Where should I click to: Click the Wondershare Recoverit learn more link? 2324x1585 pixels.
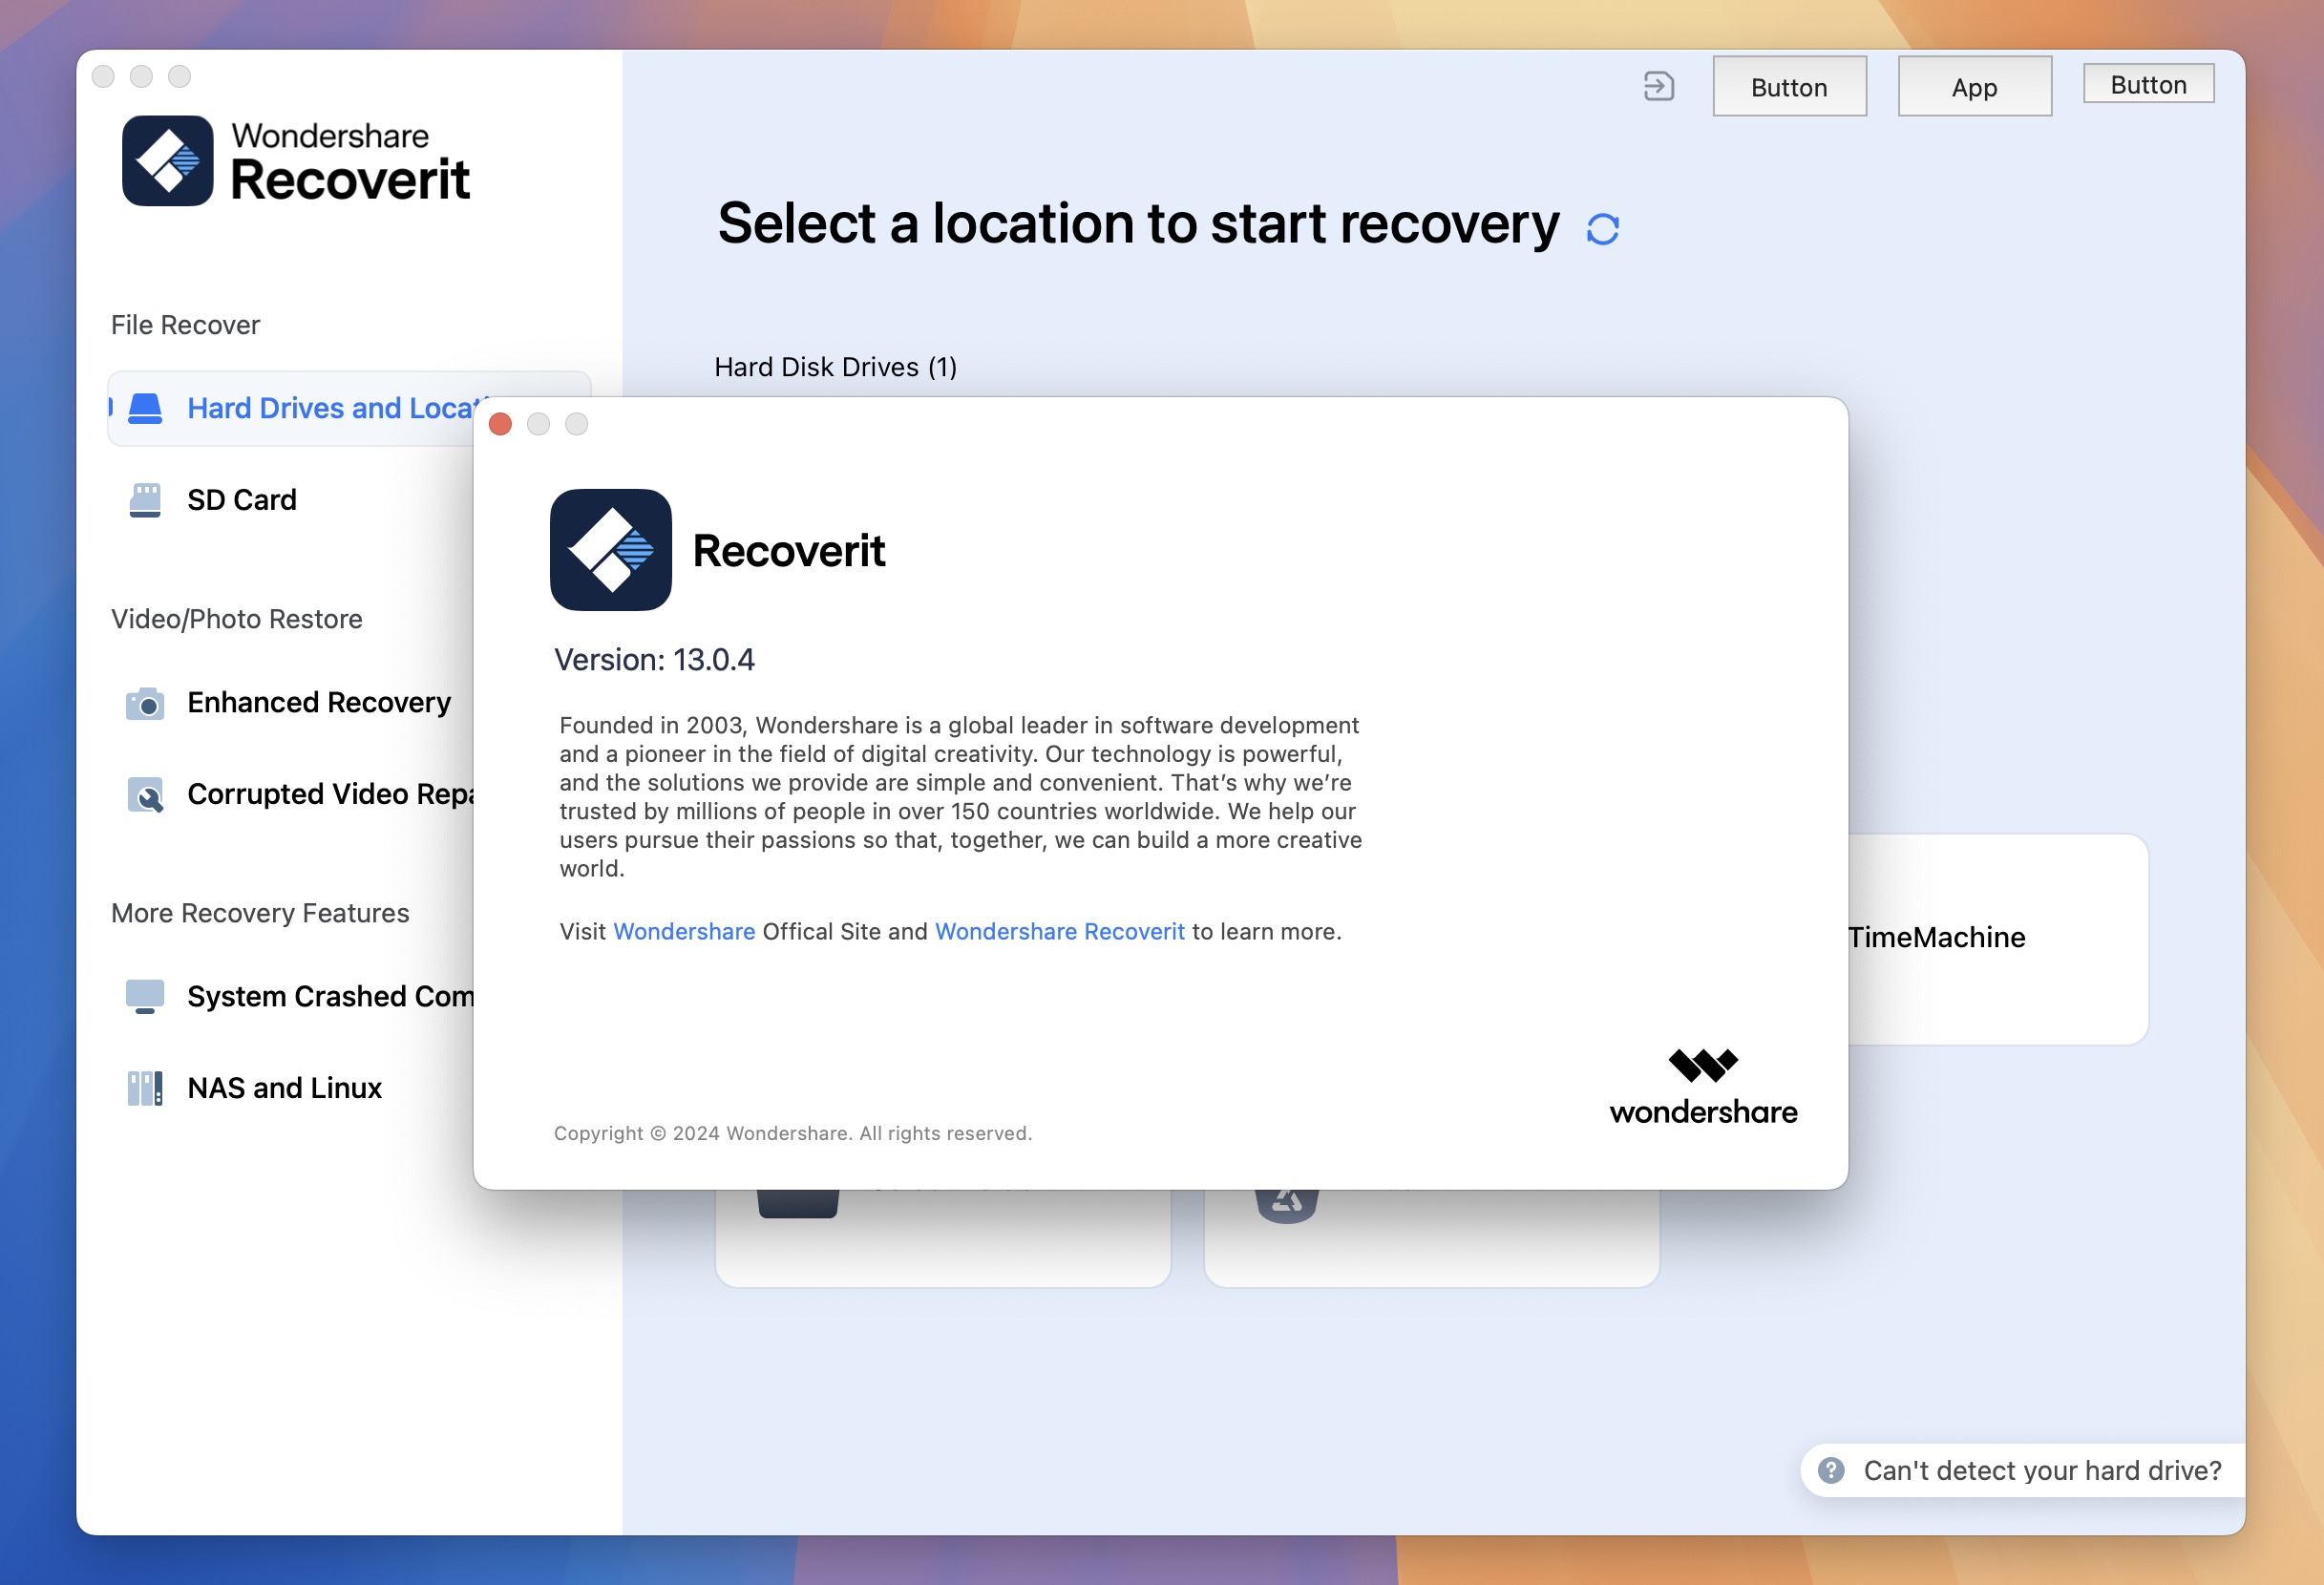1062,930
